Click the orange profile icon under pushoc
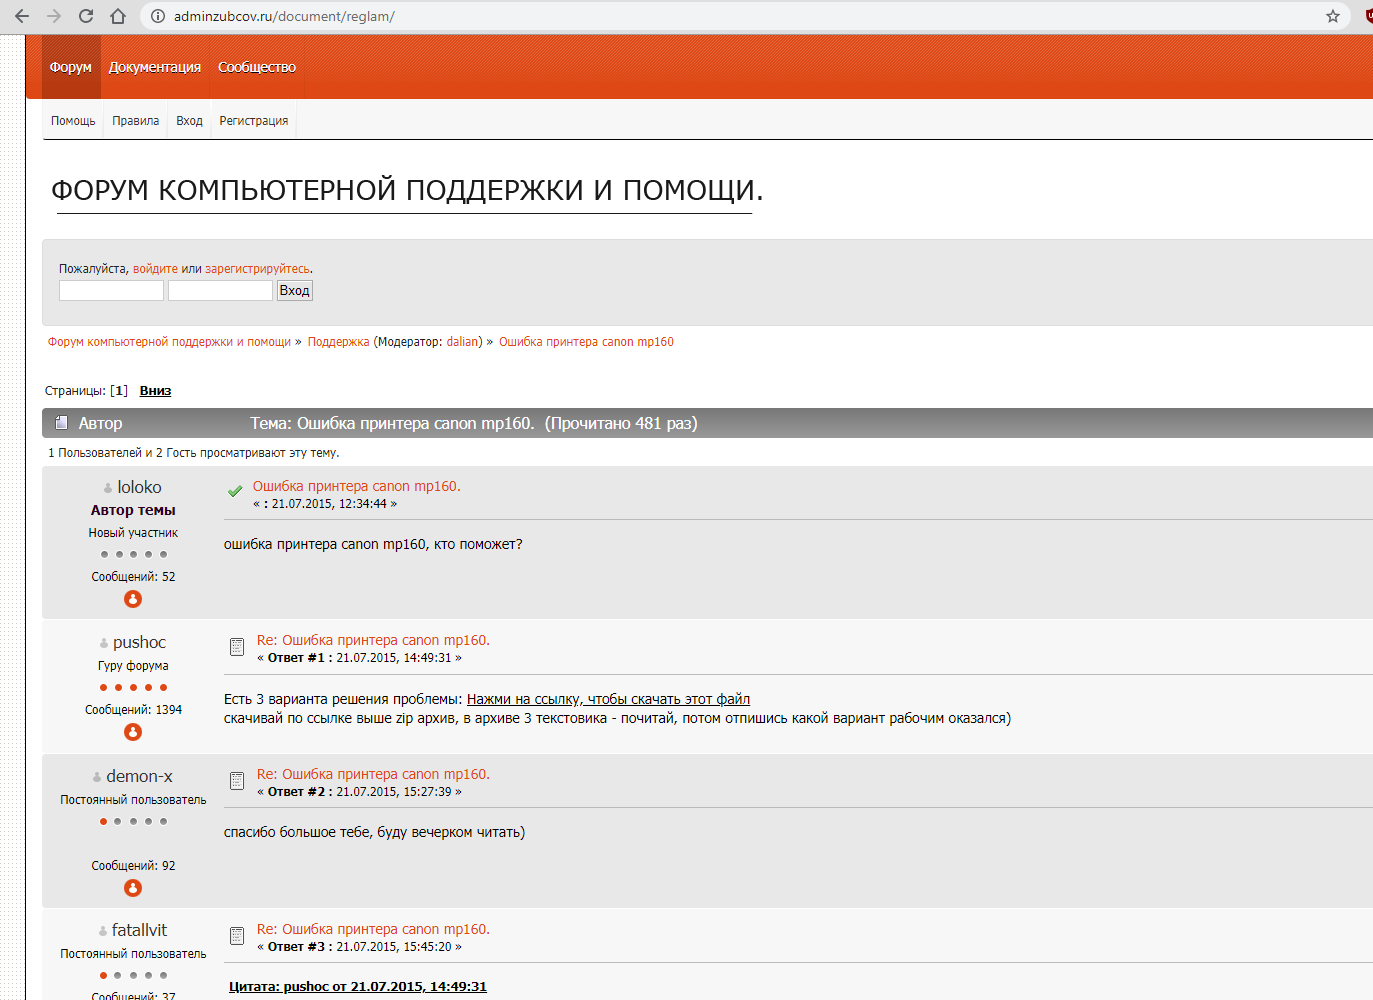 point(133,732)
